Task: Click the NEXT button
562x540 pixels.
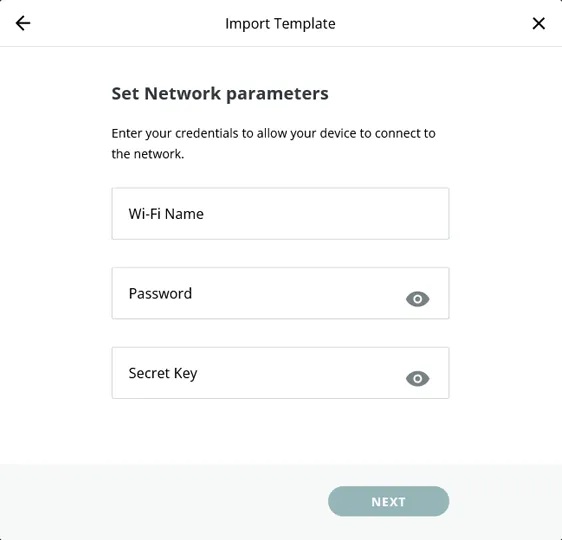Action: pos(389,501)
